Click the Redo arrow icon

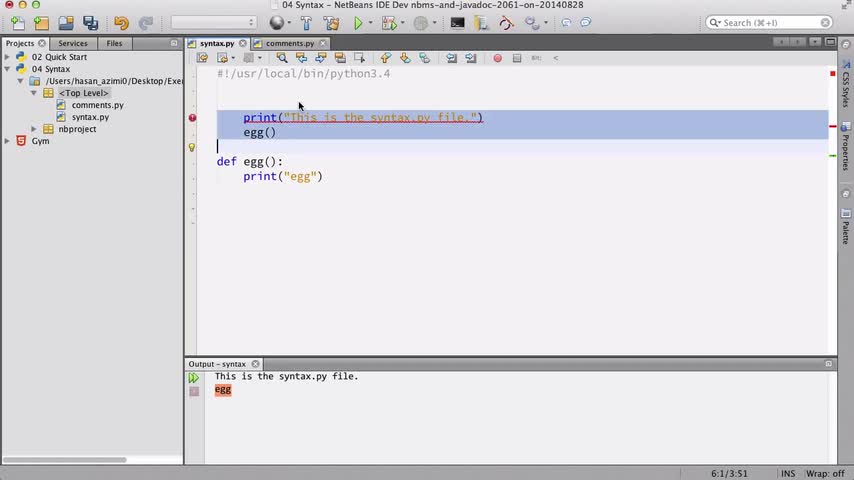tap(145, 23)
